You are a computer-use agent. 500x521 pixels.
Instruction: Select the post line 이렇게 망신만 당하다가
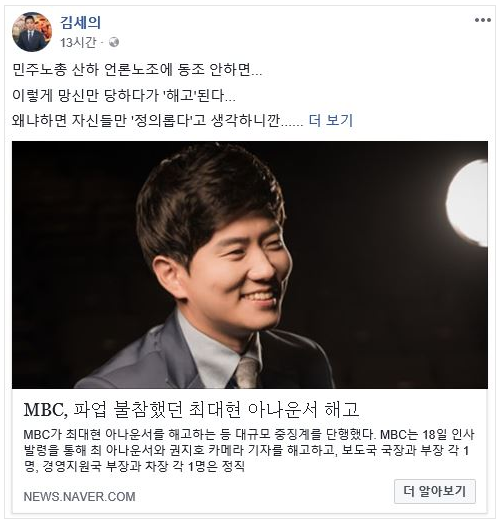coord(124,95)
